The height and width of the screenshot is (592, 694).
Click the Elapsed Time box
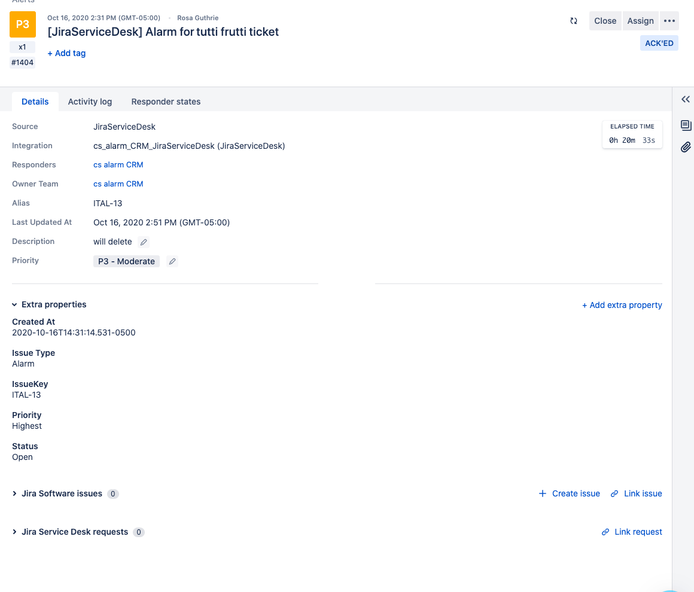point(632,134)
